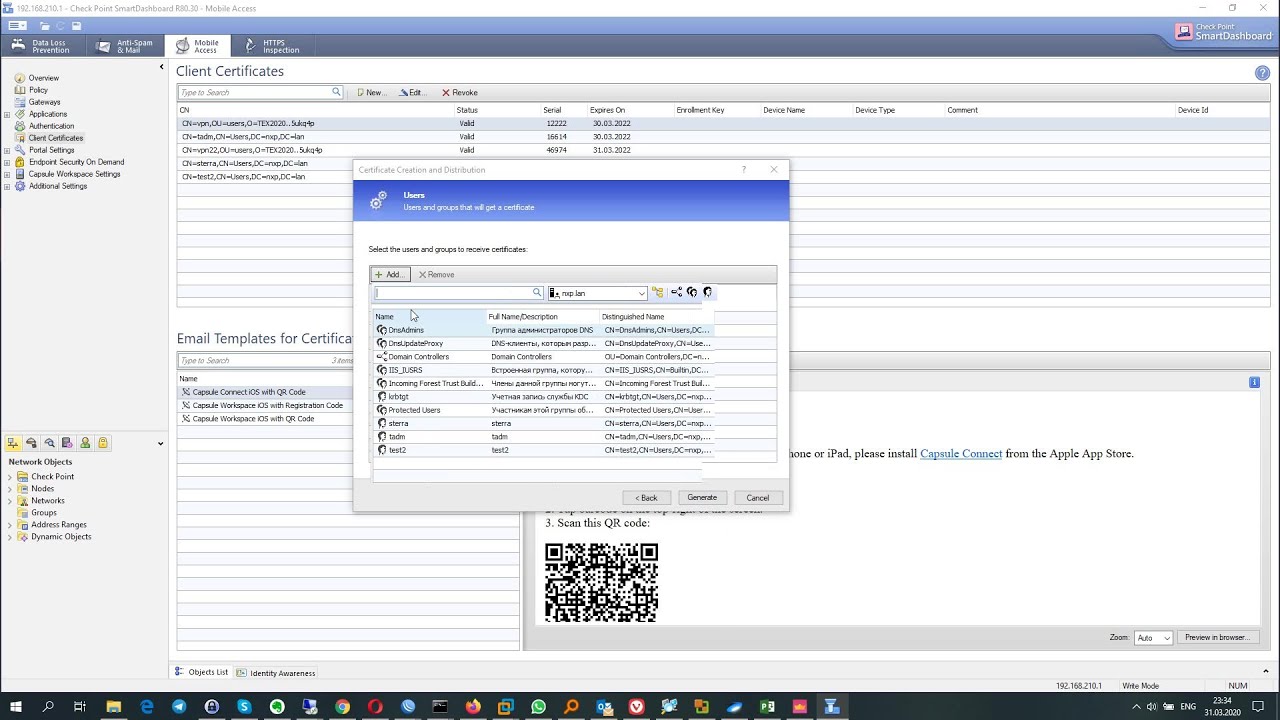Expand the Check Point objects folder
Image resolution: width=1280 pixels, height=720 pixels.
tap(10, 477)
